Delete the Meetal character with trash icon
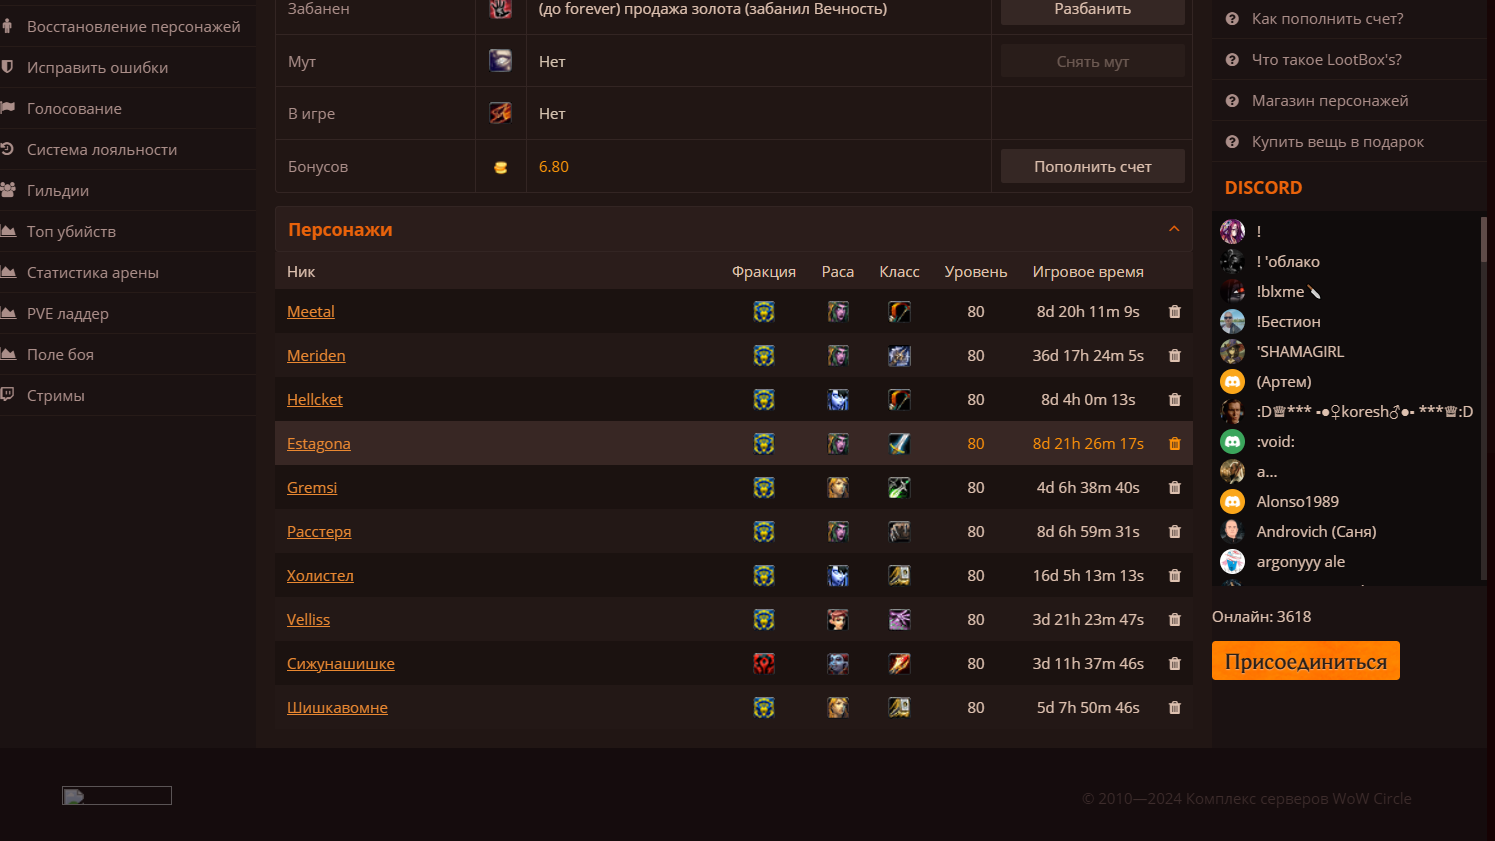 point(1175,312)
